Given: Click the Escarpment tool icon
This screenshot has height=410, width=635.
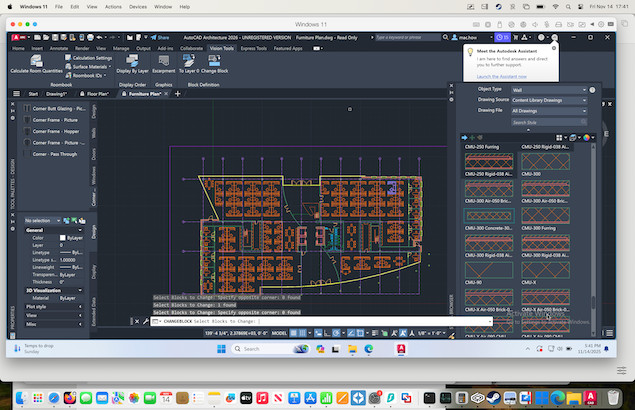Looking at the screenshot, I should tap(163, 61).
